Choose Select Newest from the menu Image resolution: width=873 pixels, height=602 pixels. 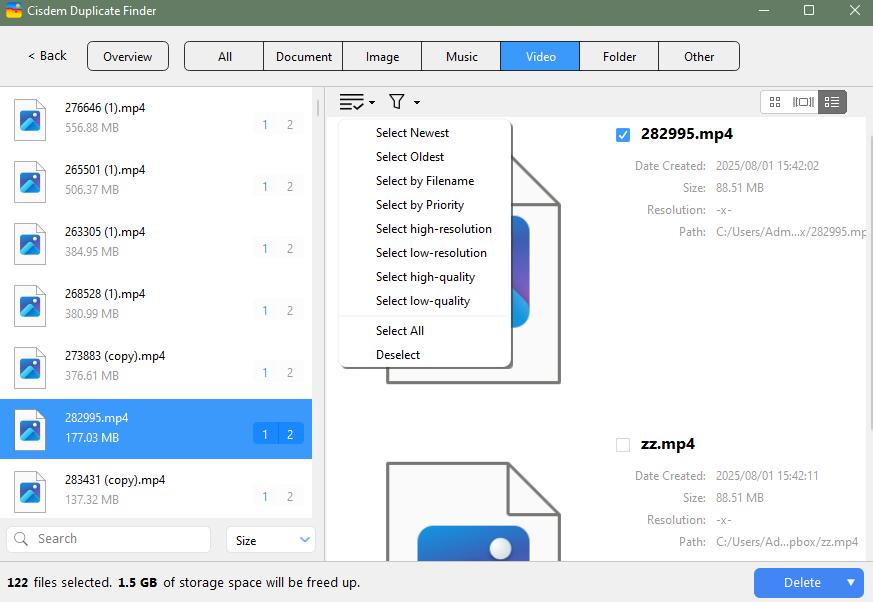point(412,133)
